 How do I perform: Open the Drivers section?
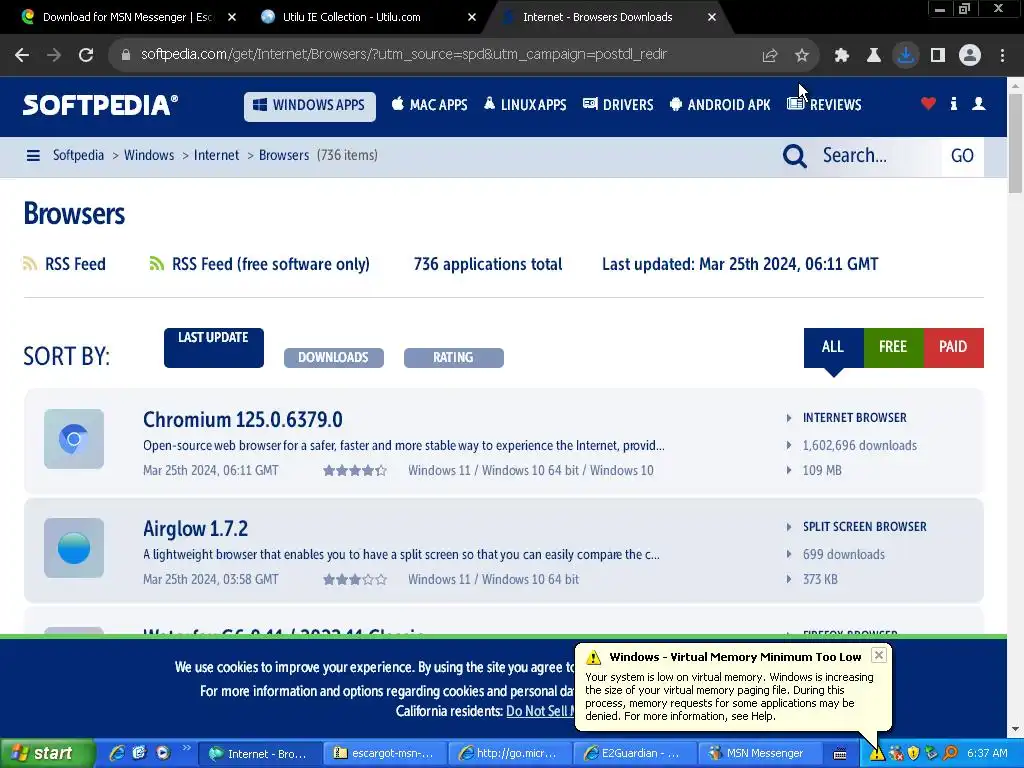pos(618,104)
